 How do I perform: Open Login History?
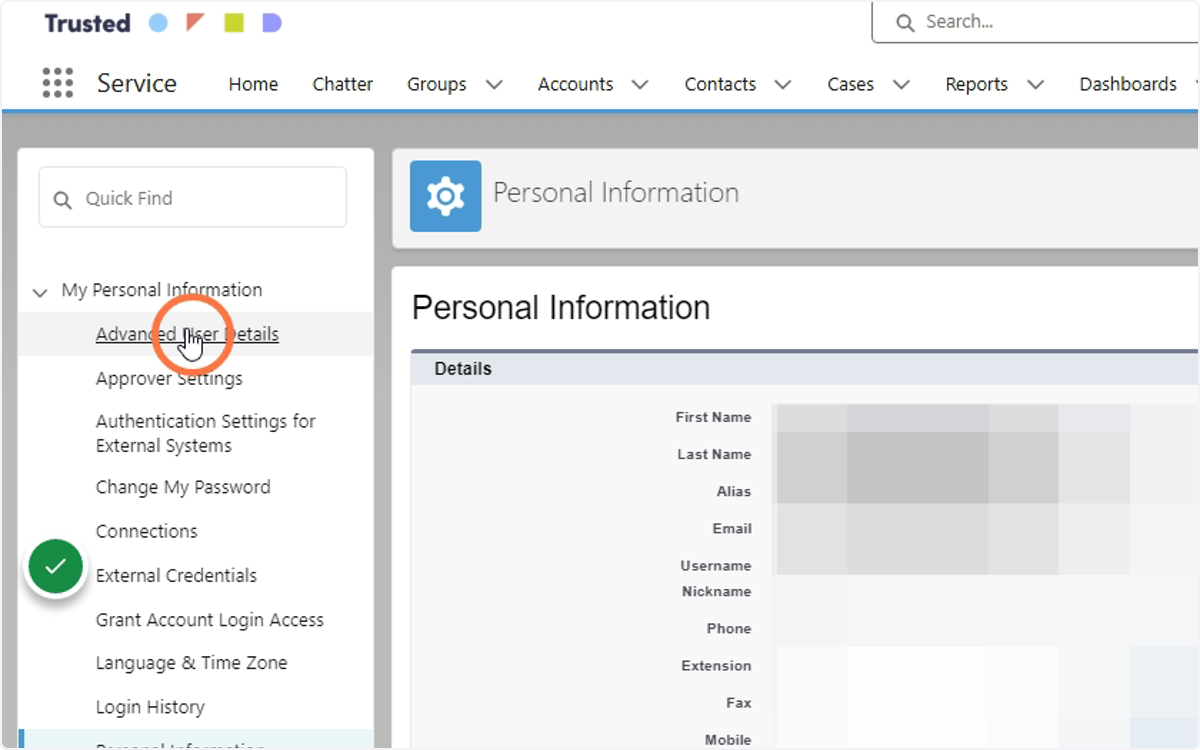150,707
